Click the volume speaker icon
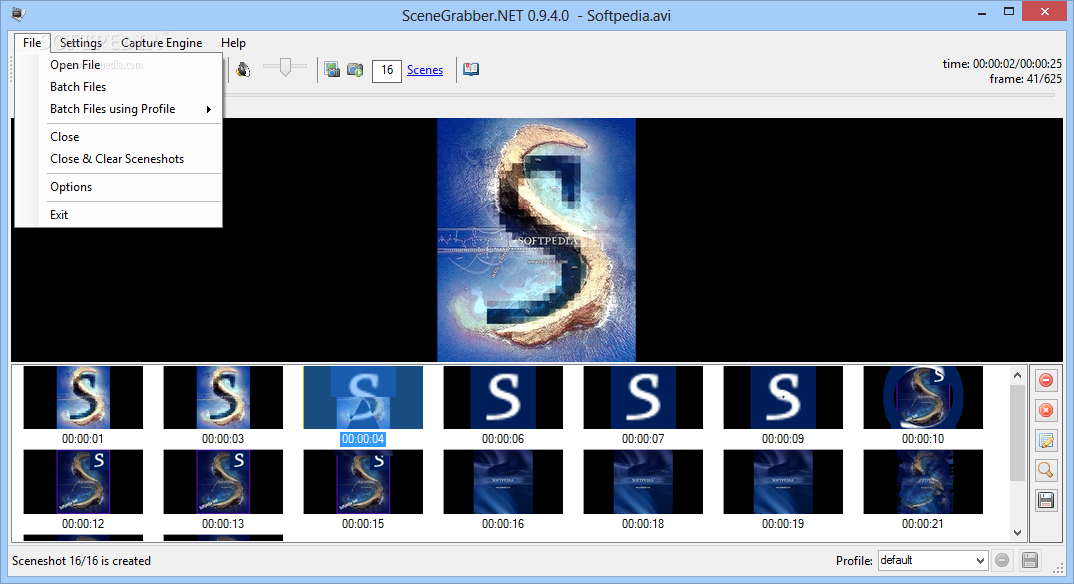The width and height of the screenshot is (1074, 584). pos(243,69)
